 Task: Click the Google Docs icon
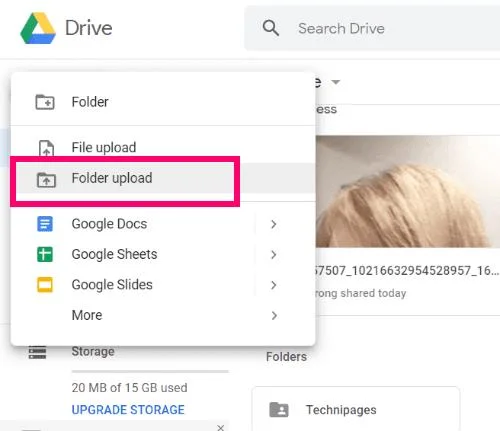(45, 224)
